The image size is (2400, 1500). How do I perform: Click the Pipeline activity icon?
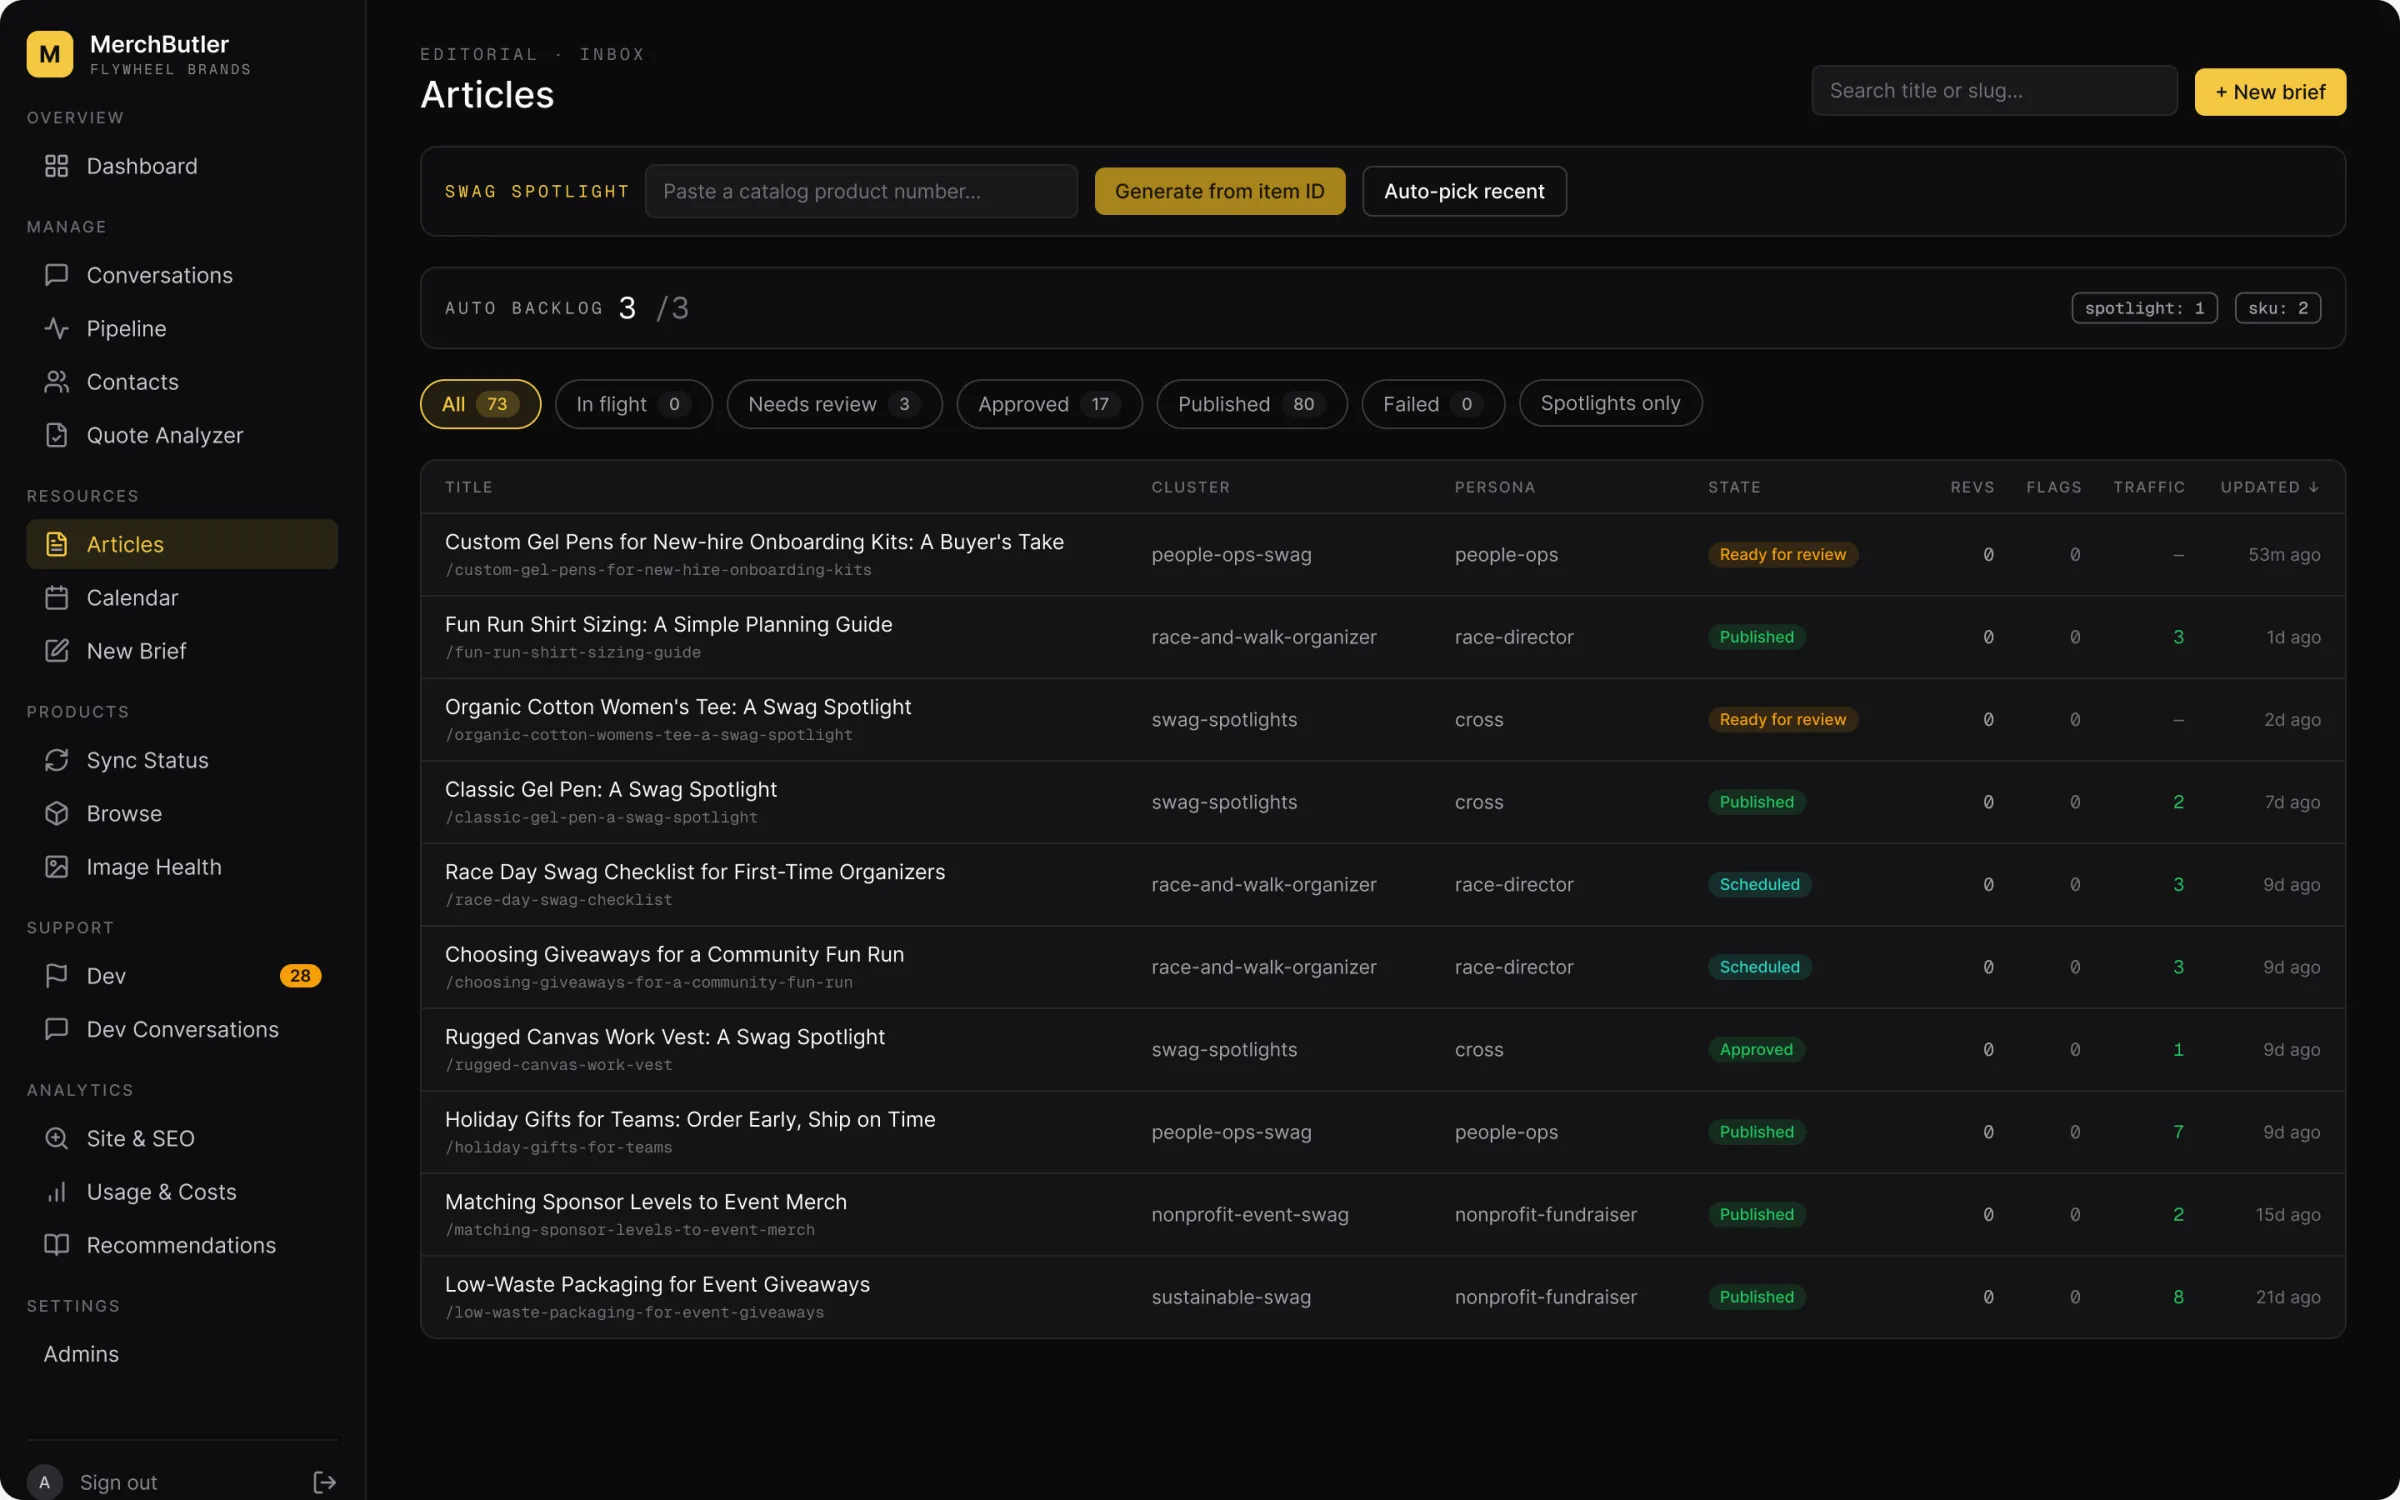click(x=56, y=328)
